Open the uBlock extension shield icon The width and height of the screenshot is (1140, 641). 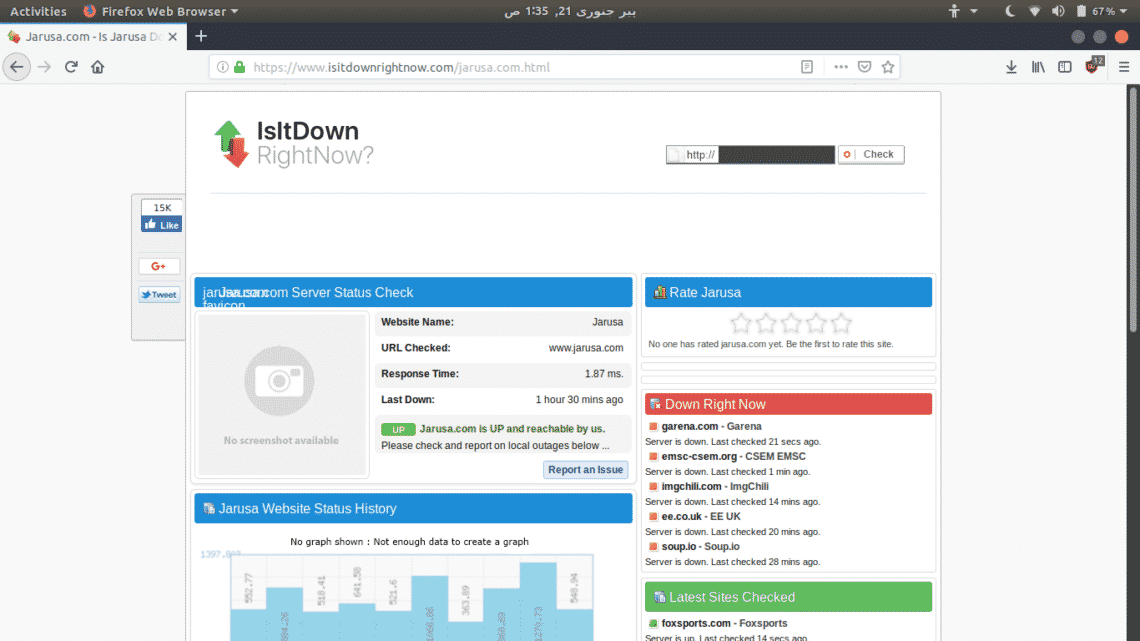[1093, 66]
